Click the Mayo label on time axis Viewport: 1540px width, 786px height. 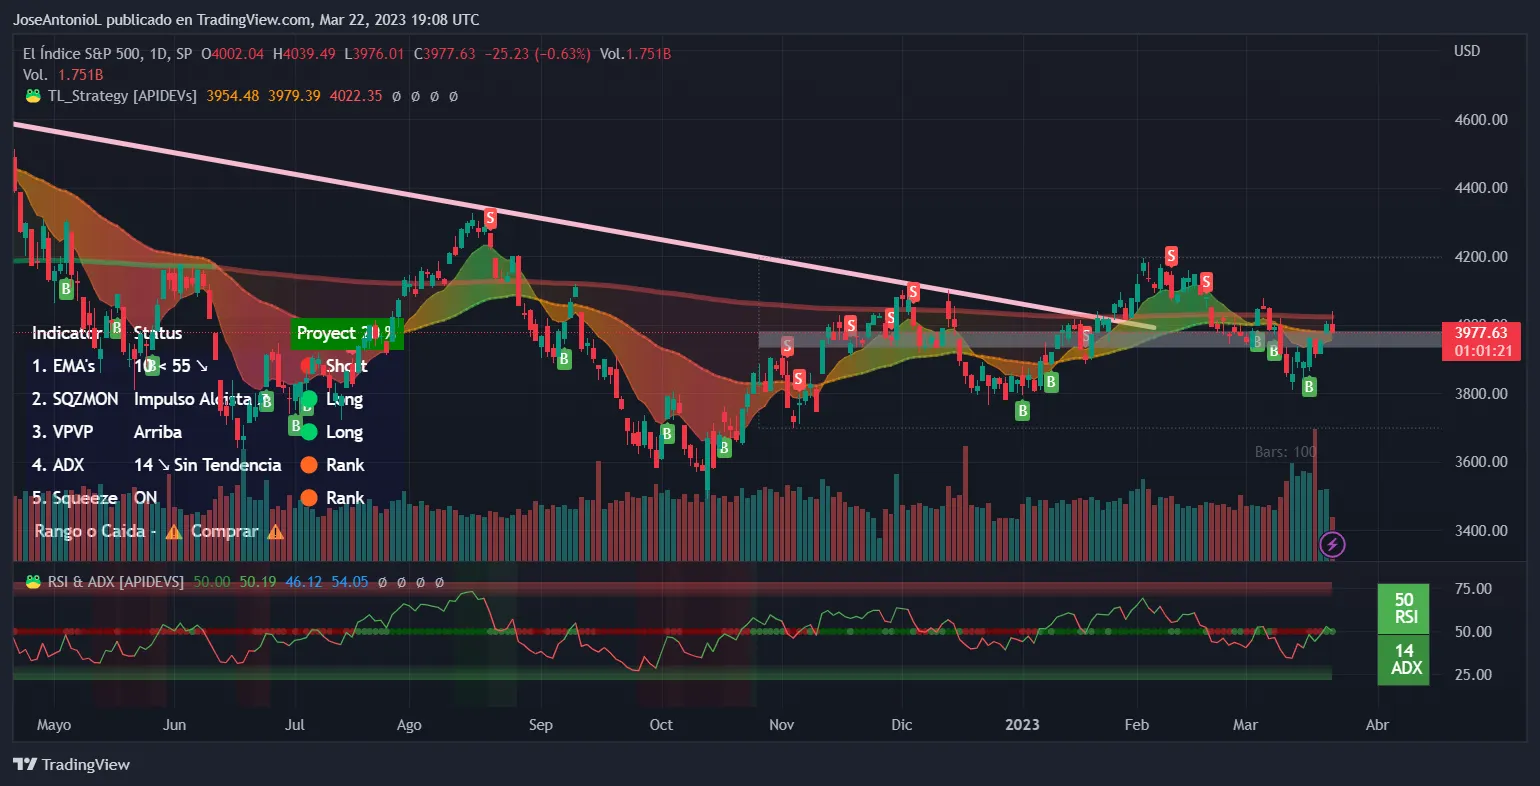tap(54, 725)
